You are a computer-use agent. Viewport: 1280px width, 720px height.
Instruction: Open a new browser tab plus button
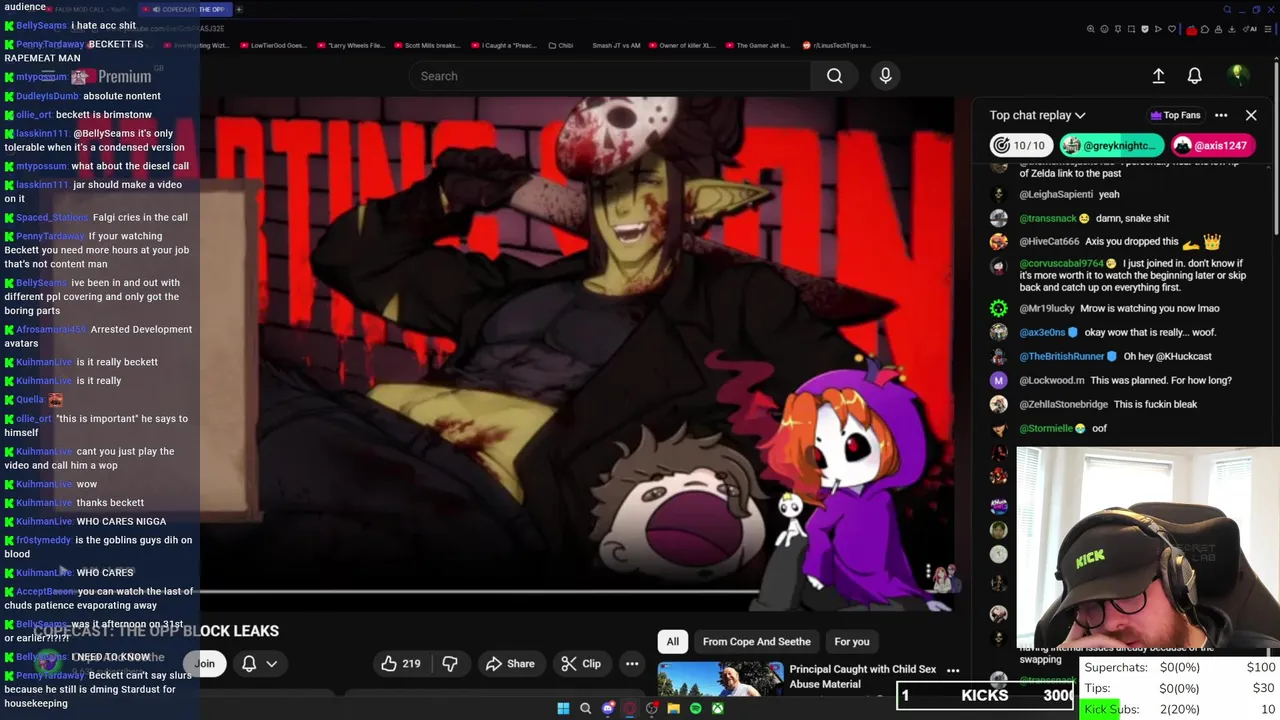click(239, 9)
